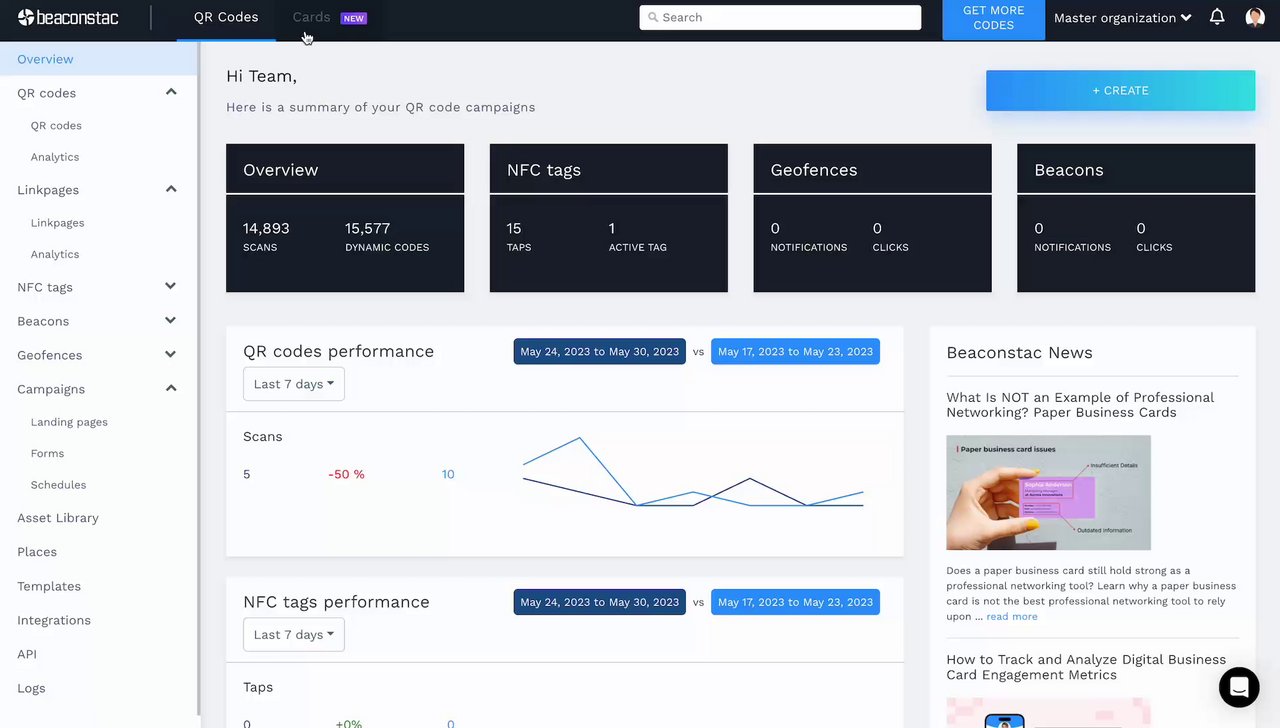This screenshot has width=1280, height=728.
Task: Open Last 7 days dropdown for QR codes
Action: tap(294, 384)
